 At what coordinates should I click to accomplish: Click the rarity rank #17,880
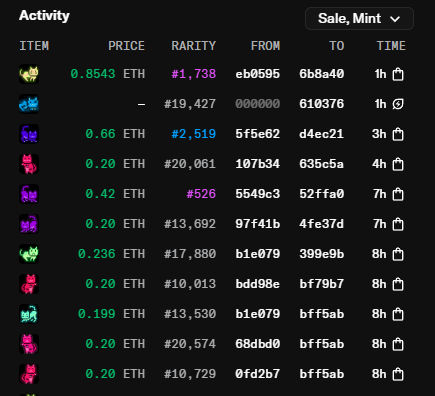point(190,254)
